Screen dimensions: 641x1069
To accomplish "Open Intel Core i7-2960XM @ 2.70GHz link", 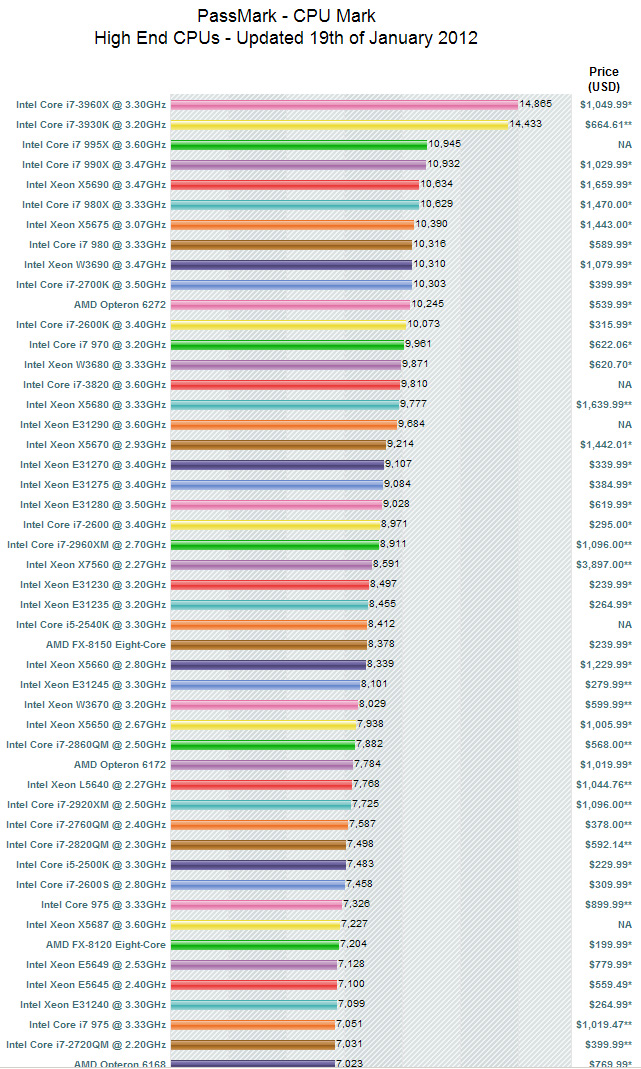I will (x=87, y=545).
